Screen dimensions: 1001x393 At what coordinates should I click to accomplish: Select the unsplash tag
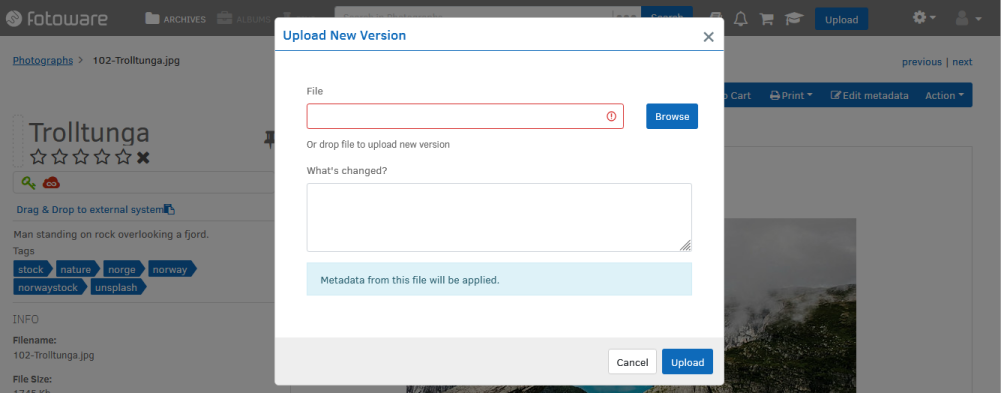[117, 287]
